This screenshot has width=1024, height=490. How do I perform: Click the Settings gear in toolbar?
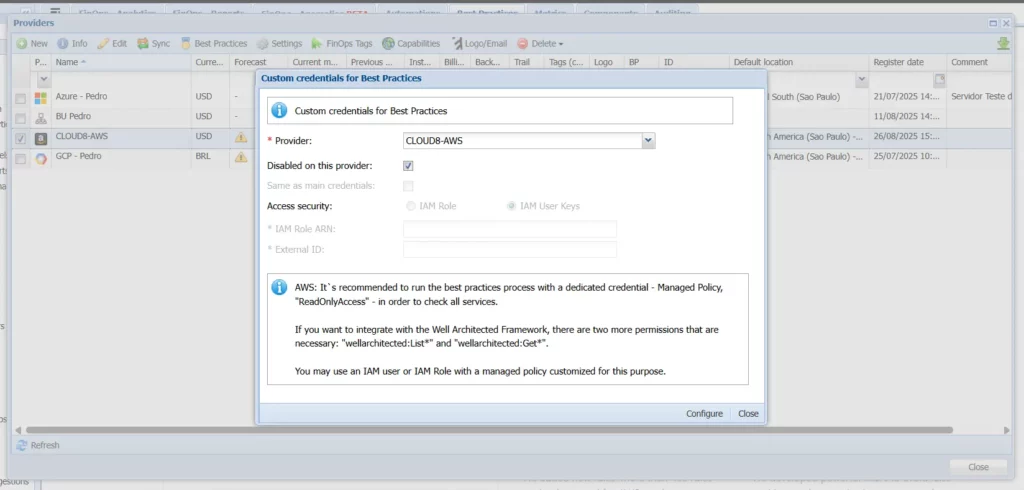(x=263, y=44)
